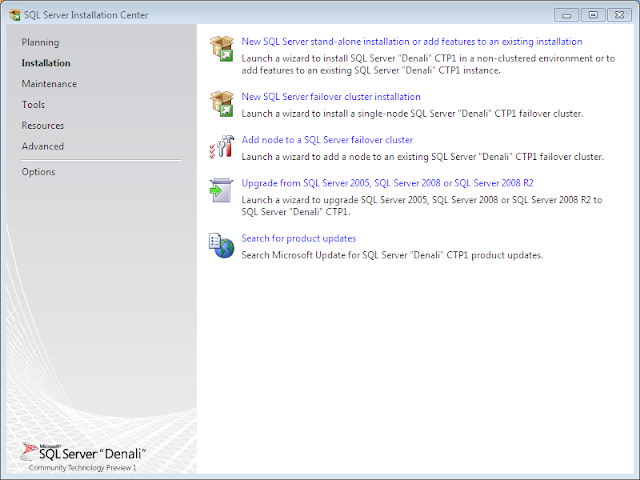The height and width of the screenshot is (480, 640).
Task: Click the 'SQL Server Installation Center' window title
Action: [86, 15]
